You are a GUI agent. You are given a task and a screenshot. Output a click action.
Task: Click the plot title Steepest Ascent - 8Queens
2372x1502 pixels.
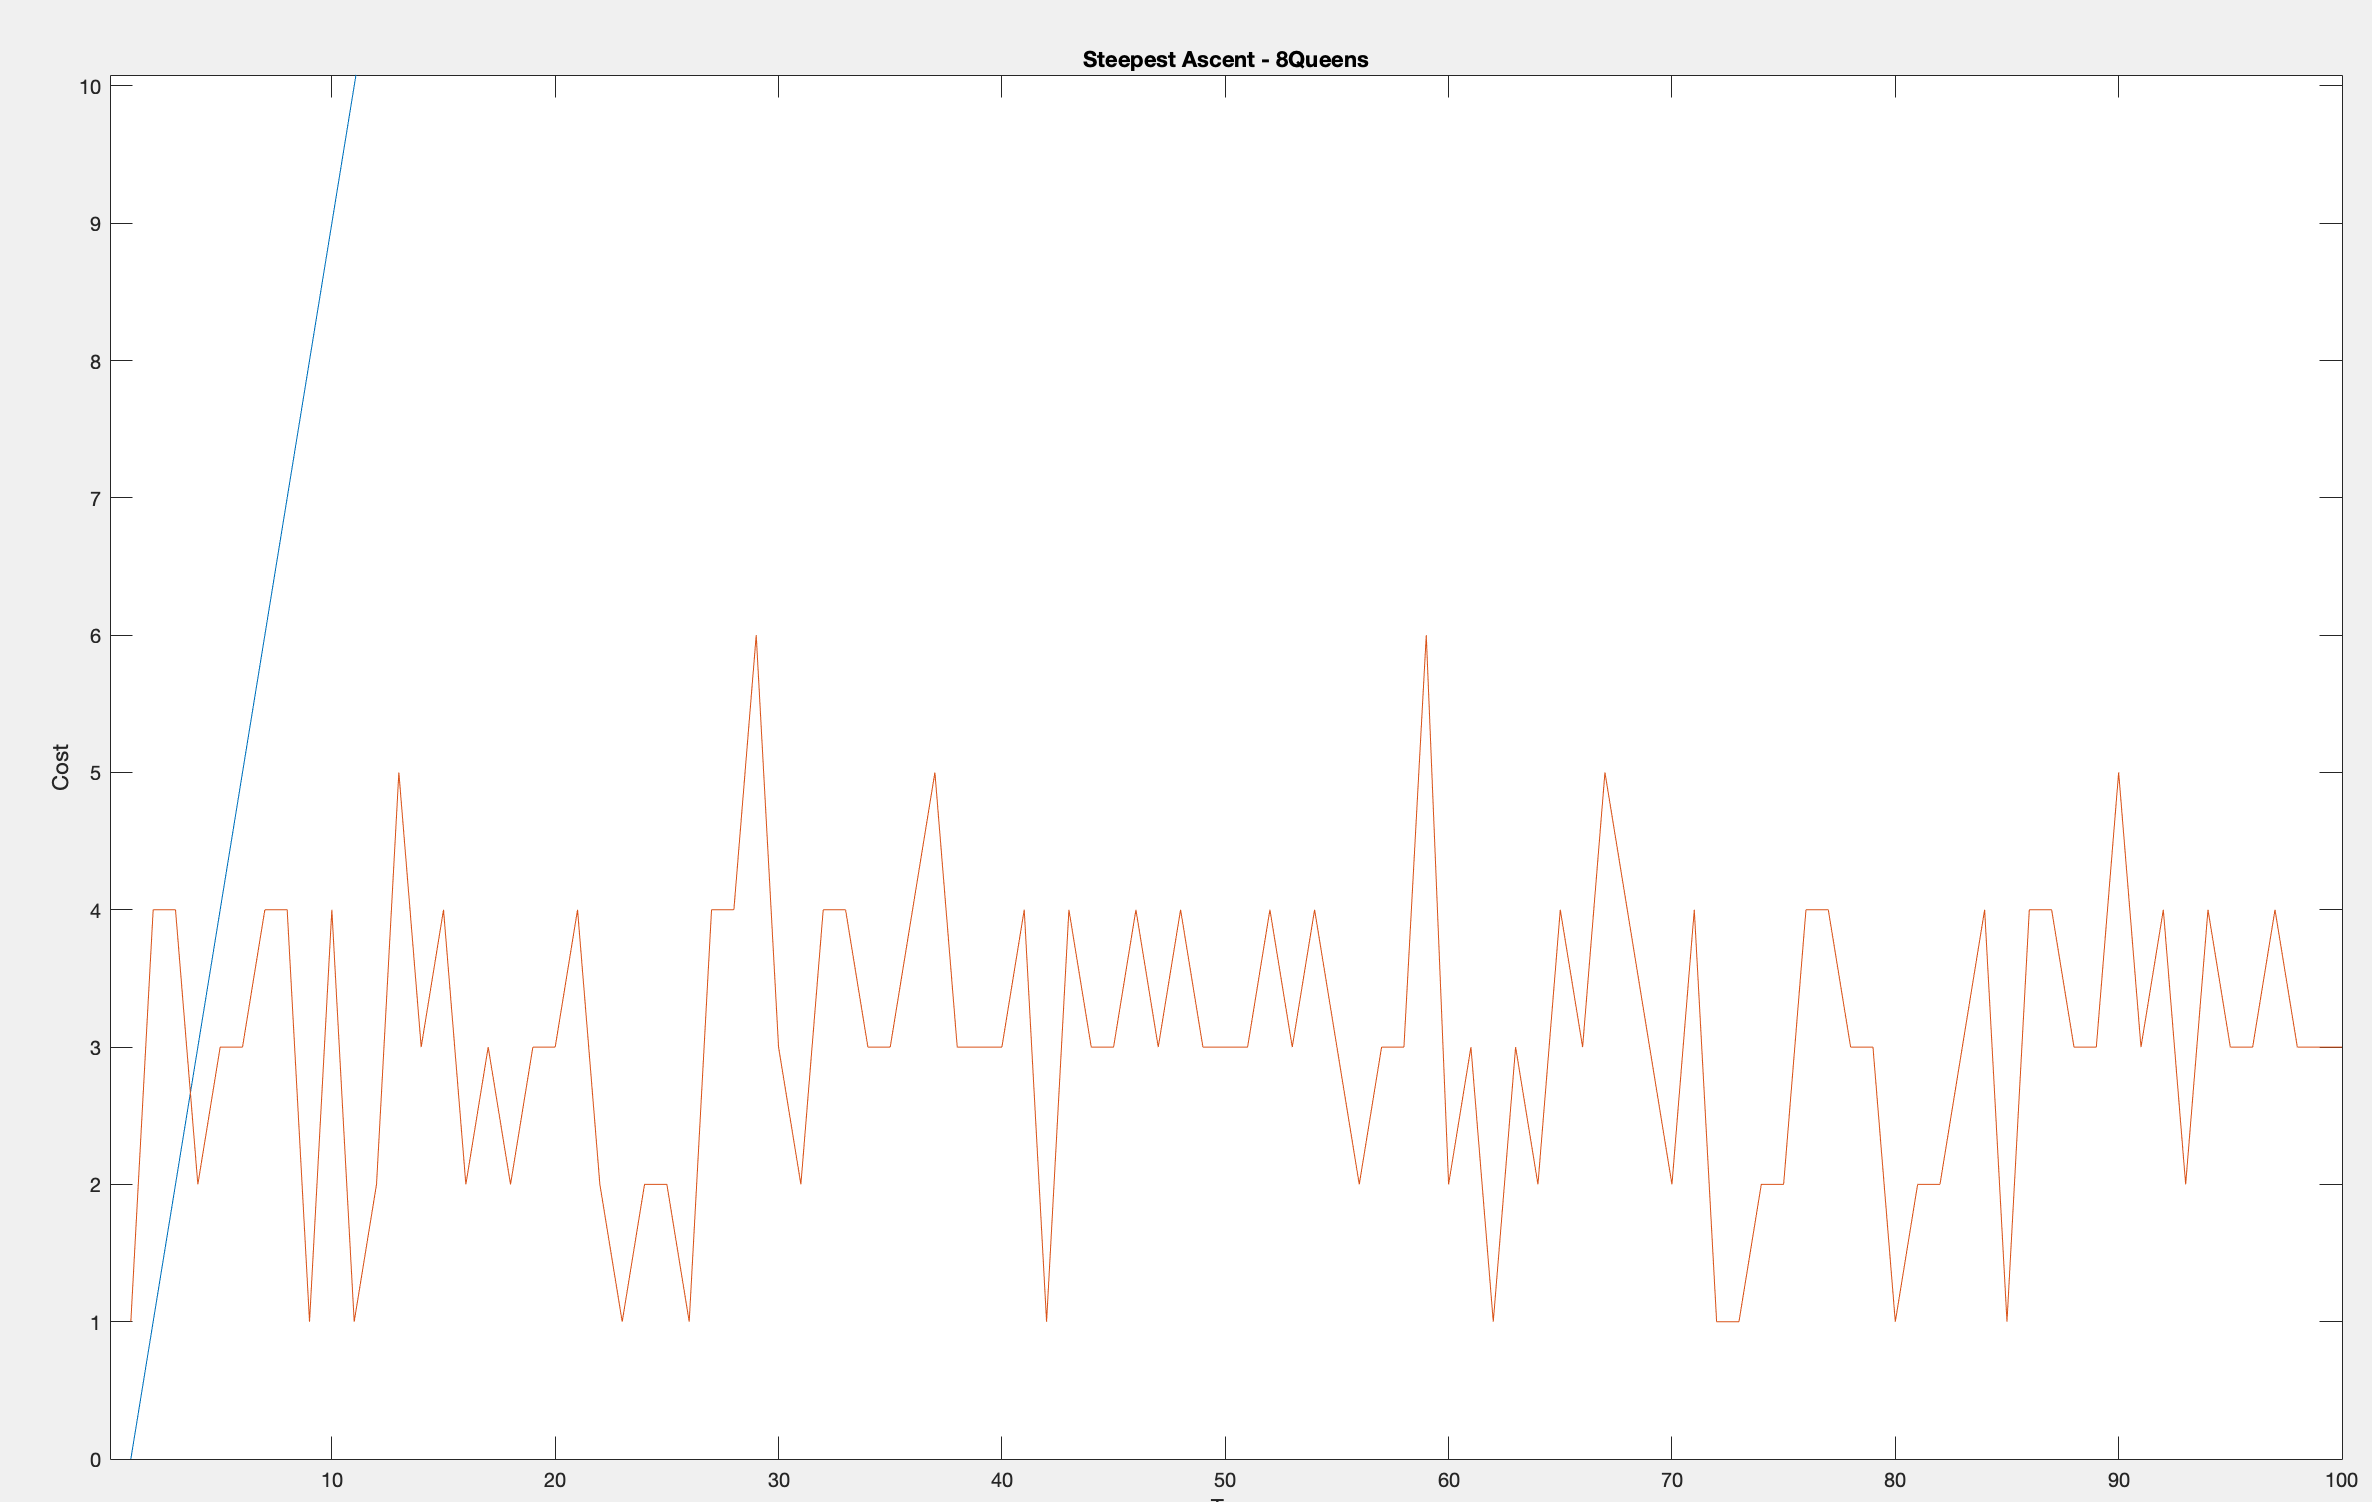pos(1225,60)
